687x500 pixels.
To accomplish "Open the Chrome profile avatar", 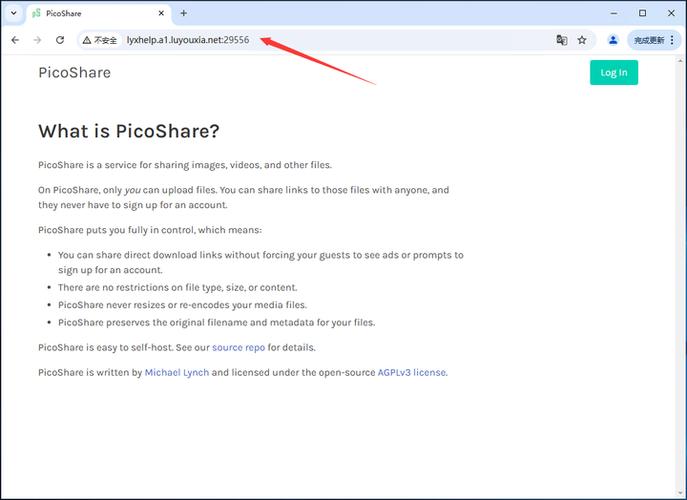I will [613, 40].
